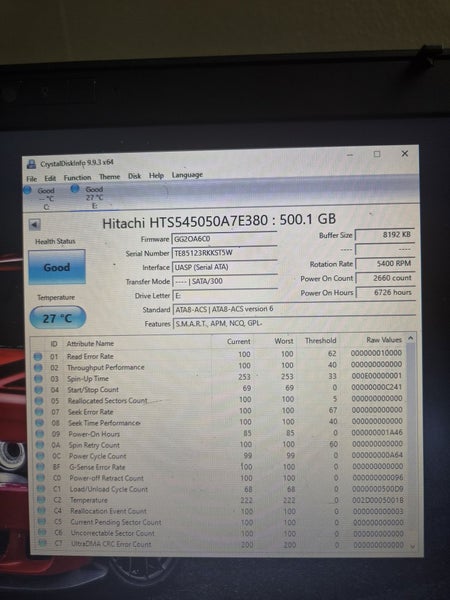Click status icon for G-Sense Error Rate

point(41,467)
